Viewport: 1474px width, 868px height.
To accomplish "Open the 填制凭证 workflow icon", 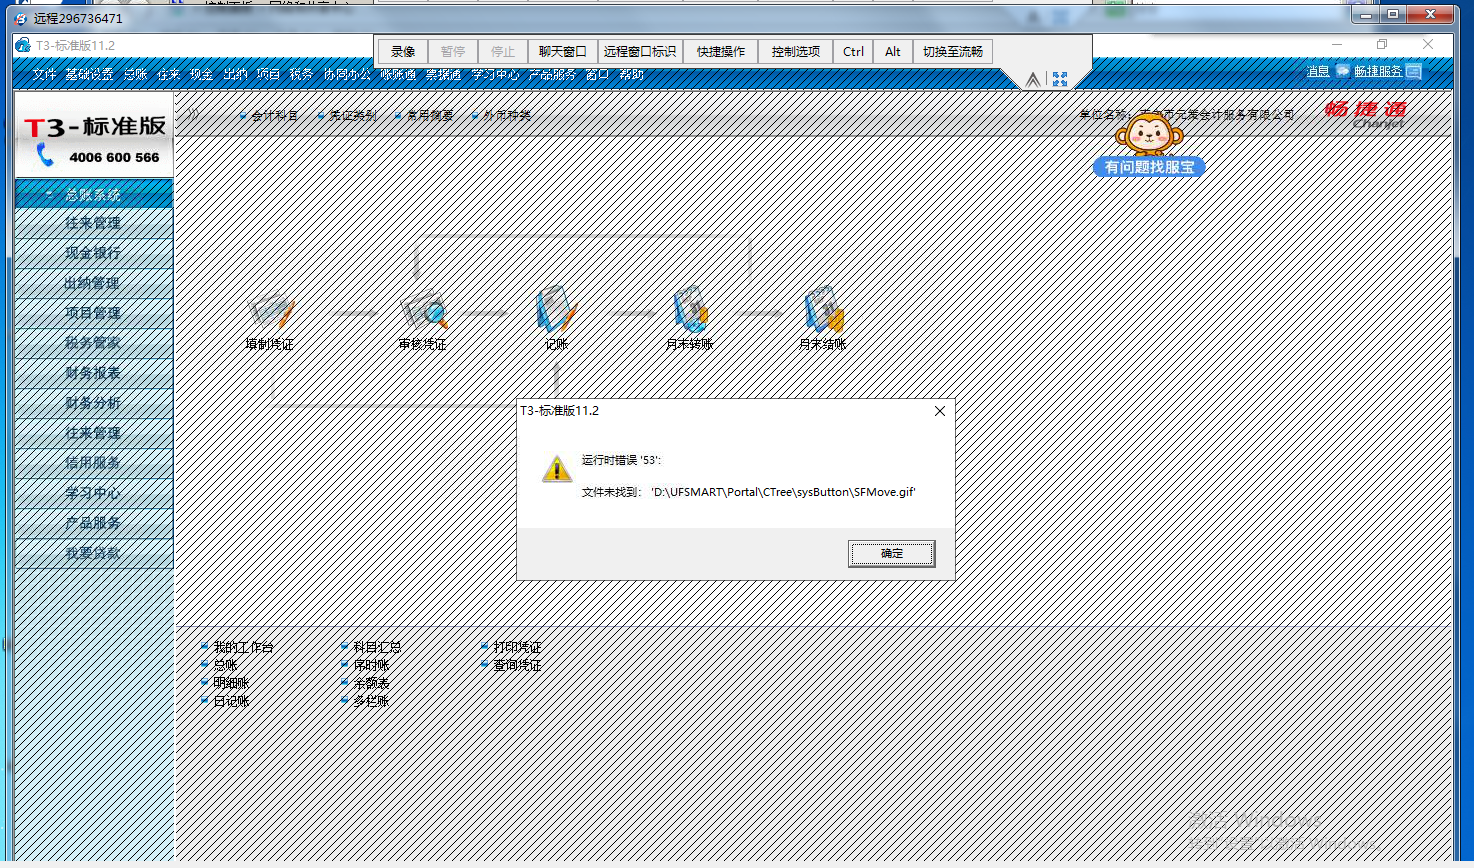I will (x=270, y=310).
